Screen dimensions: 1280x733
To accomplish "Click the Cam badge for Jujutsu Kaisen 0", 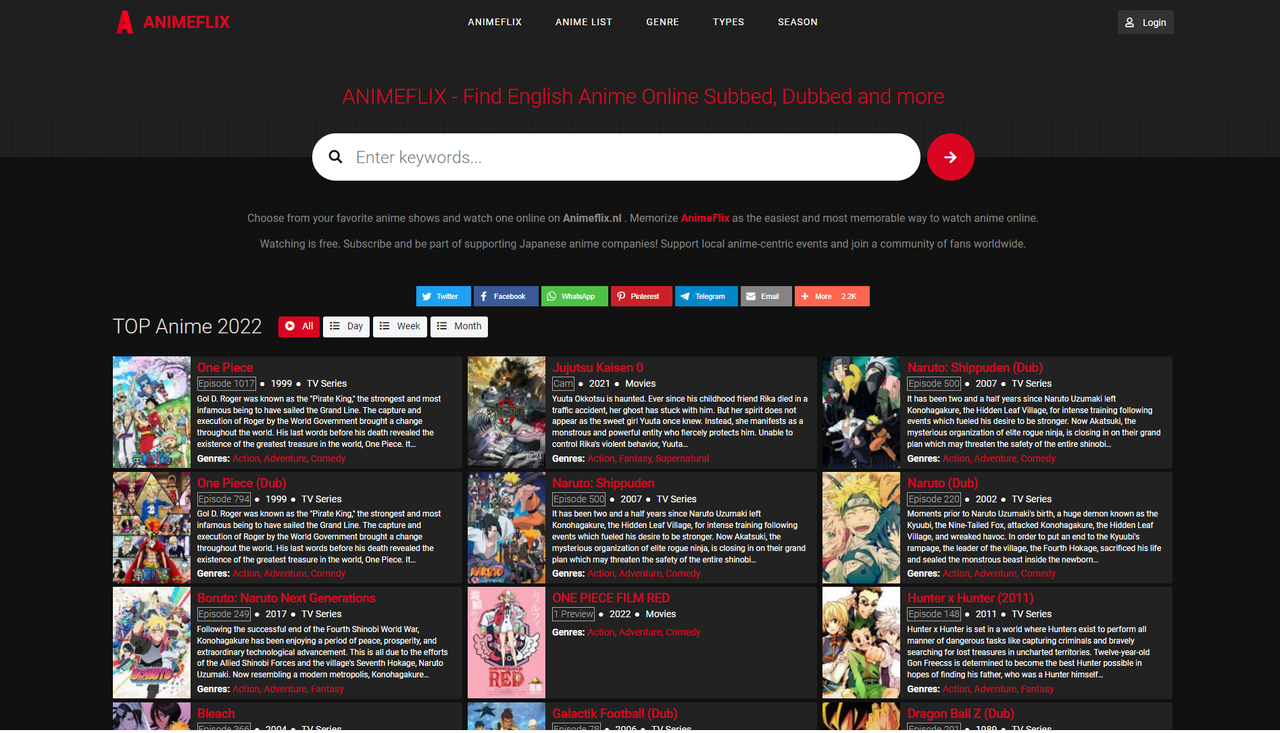I will coord(563,383).
